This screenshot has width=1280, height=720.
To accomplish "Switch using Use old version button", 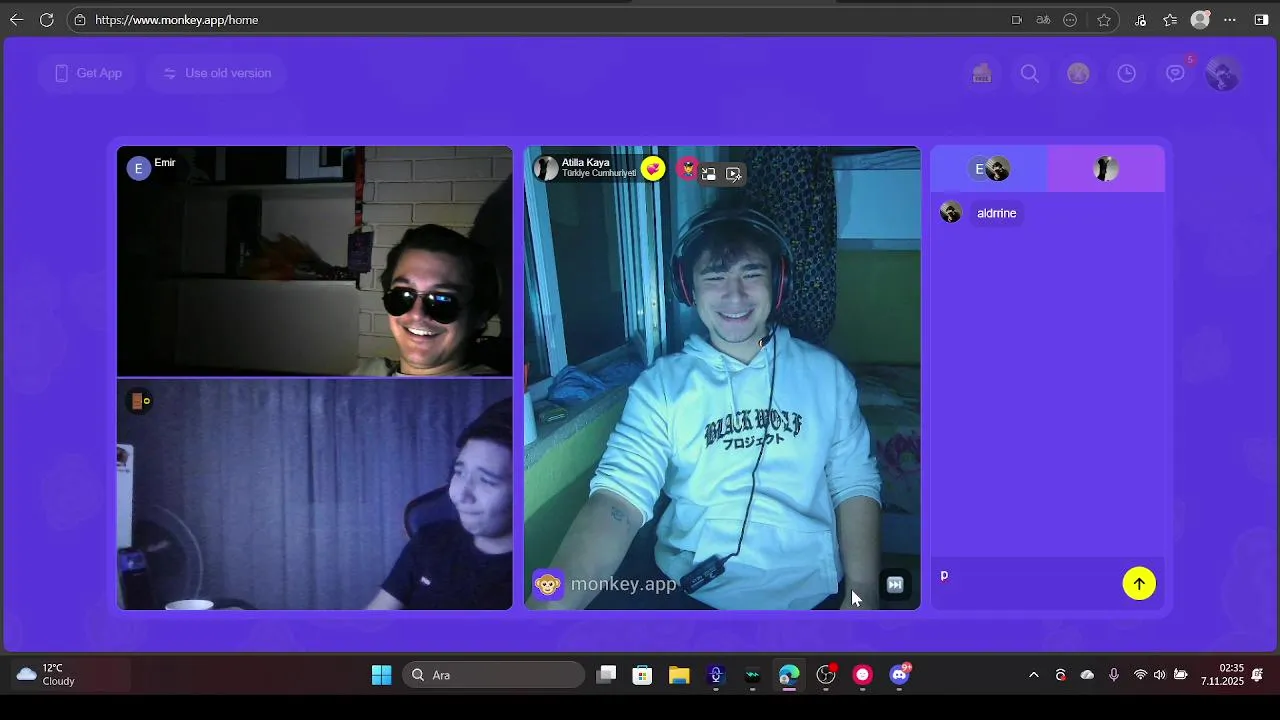I will click(x=216, y=73).
